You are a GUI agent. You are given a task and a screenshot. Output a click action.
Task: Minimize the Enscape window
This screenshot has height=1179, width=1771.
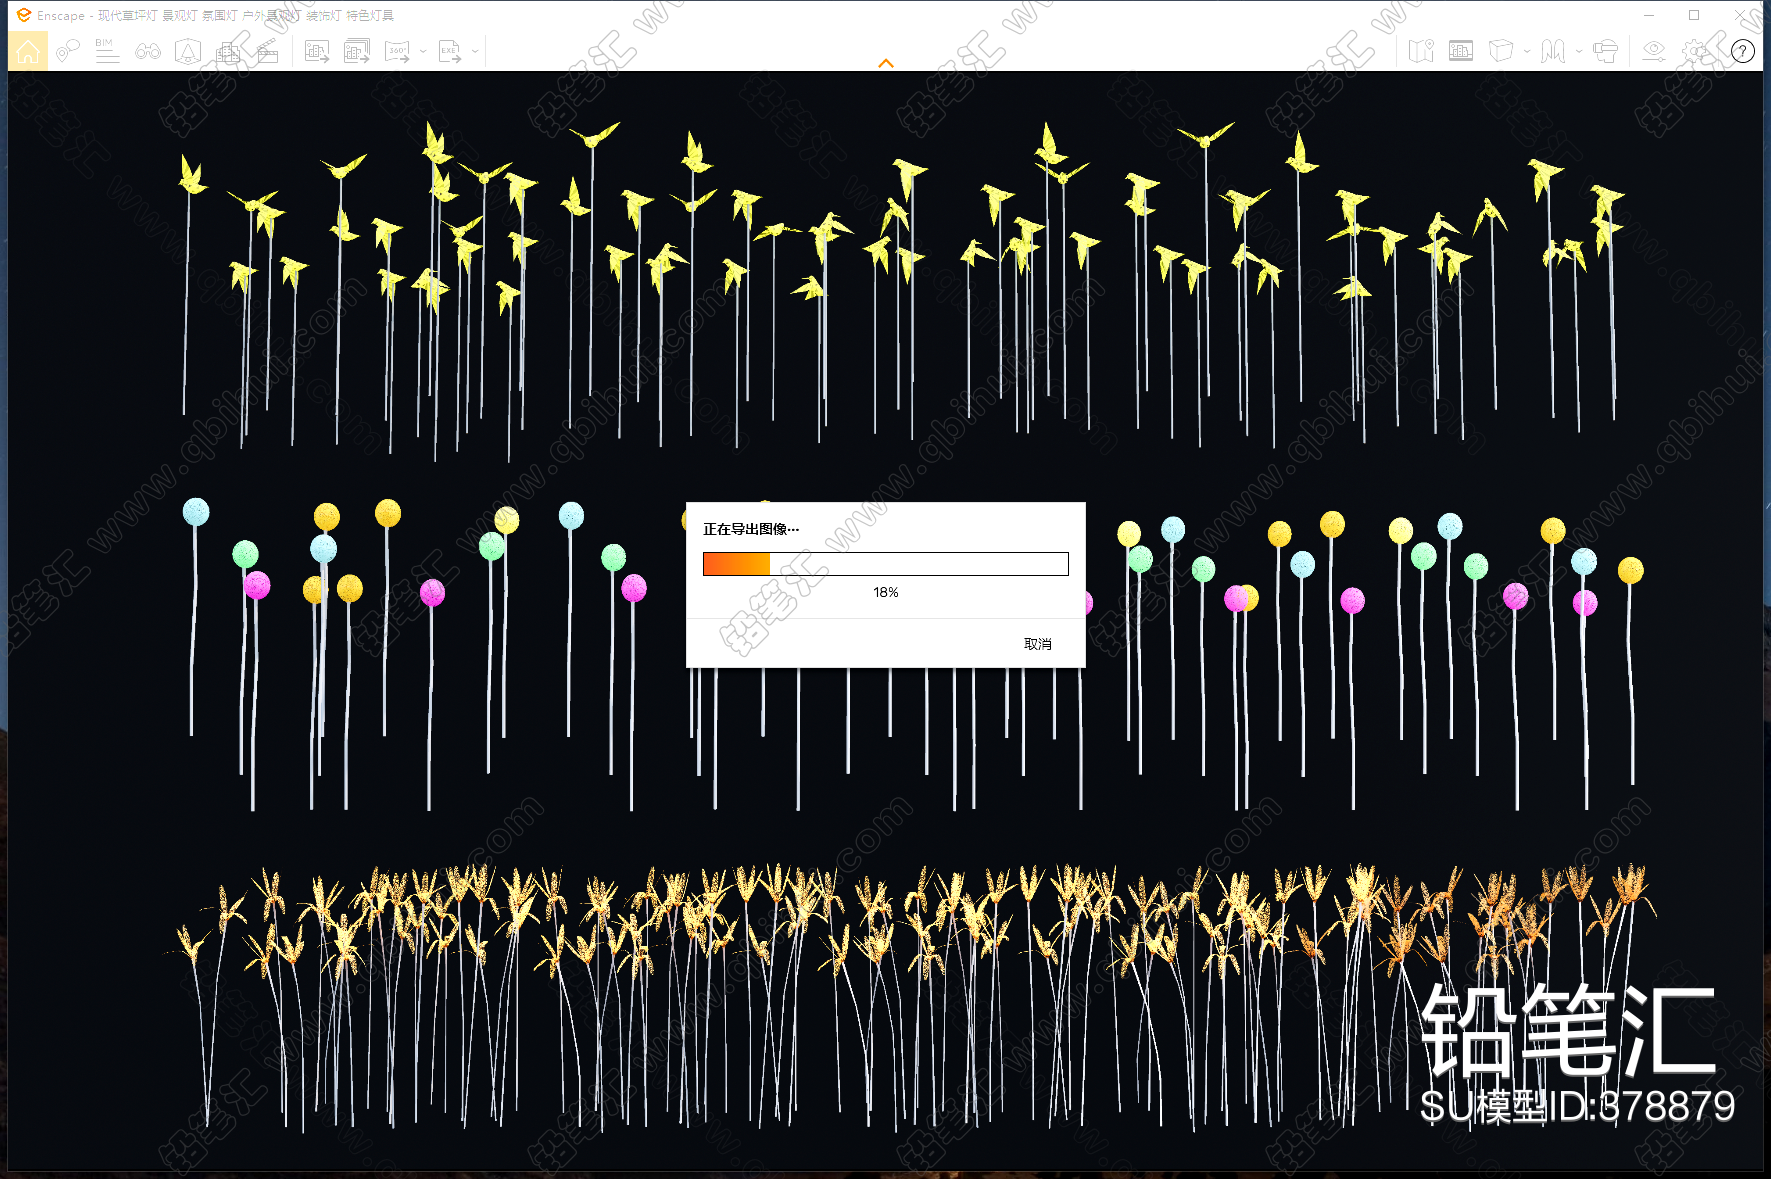[x=1649, y=15]
